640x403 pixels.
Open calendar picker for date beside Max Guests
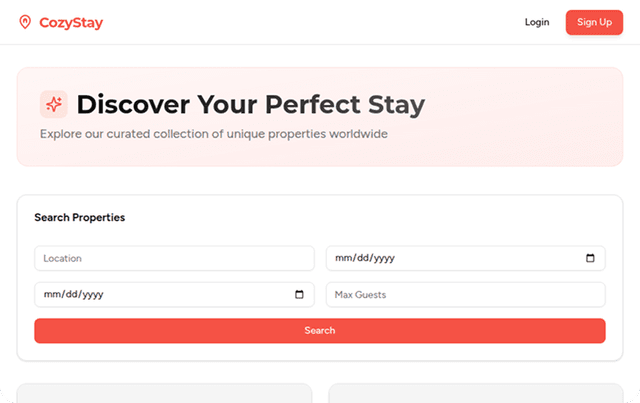click(299, 294)
